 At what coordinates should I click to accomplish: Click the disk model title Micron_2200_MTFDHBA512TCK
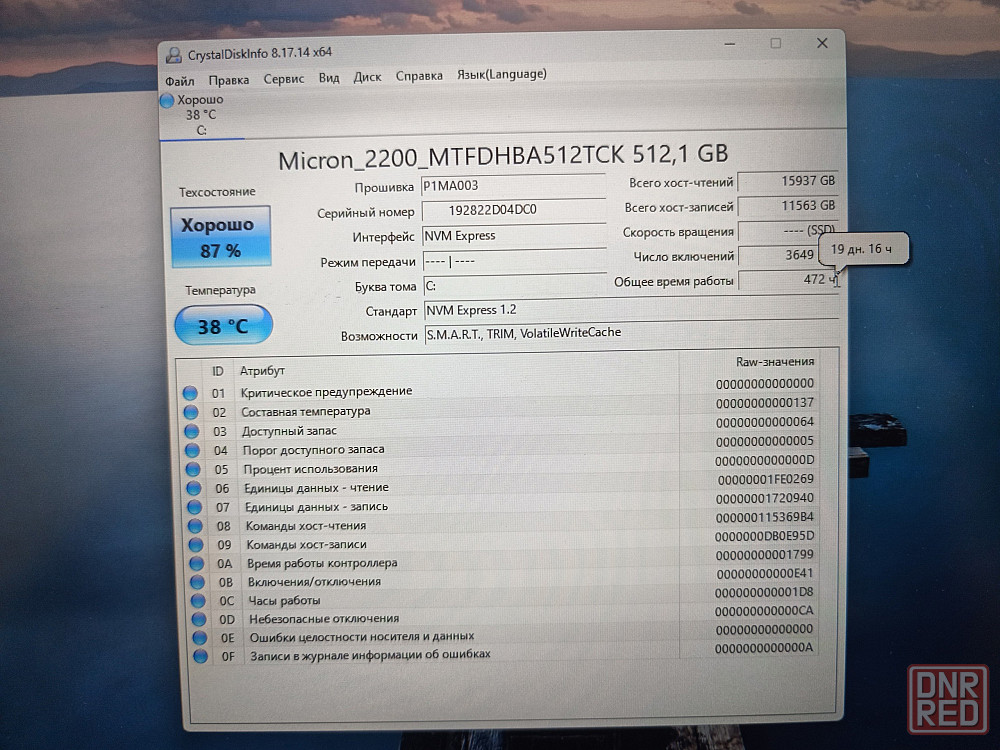[452, 157]
